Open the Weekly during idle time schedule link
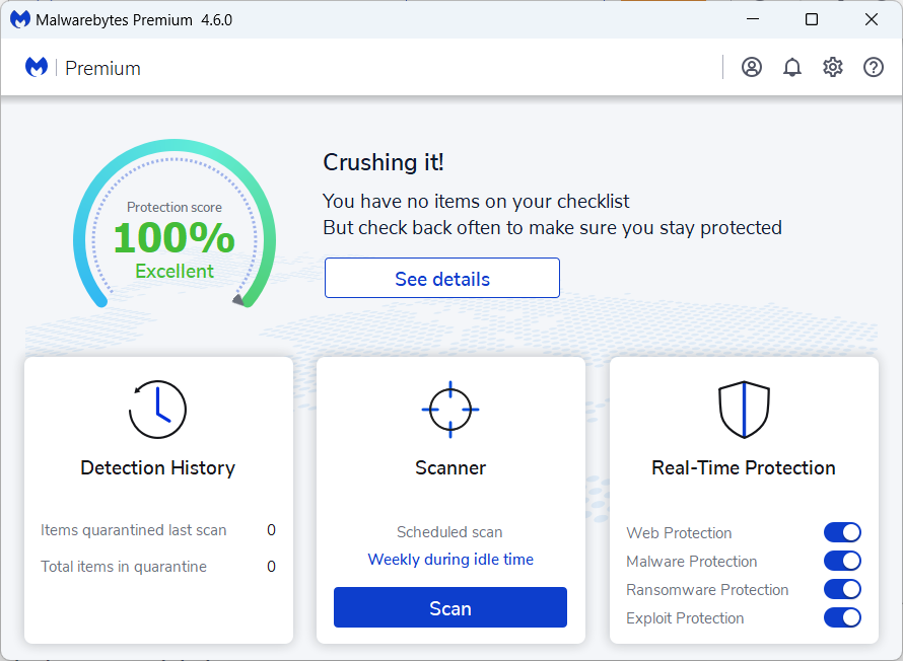Viewport: 904px width, 662px height. (x=450, y=559)
